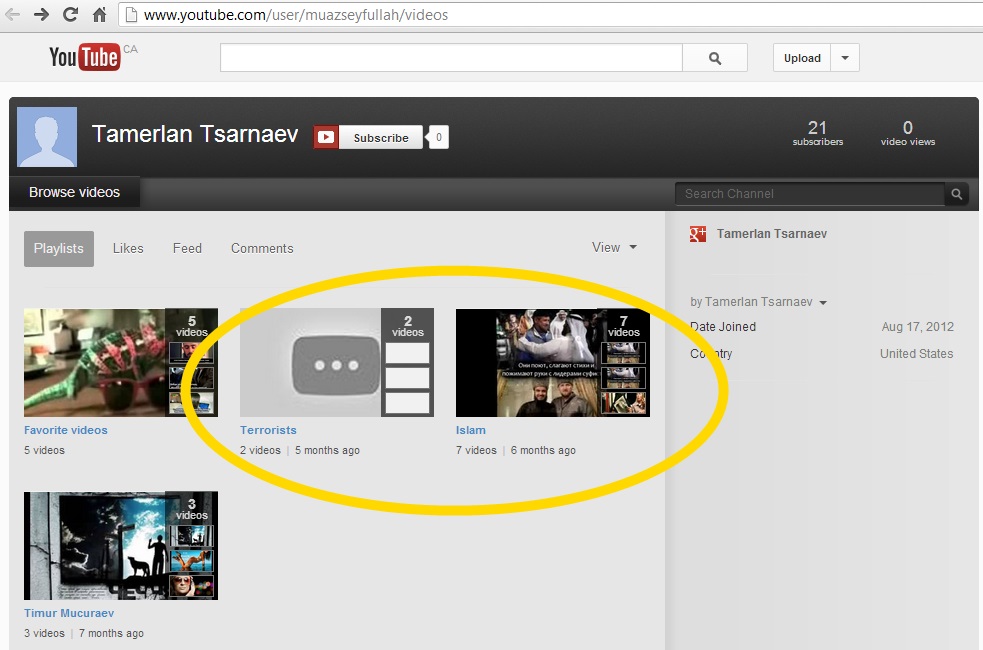Click the browser address bar URL
Viewport: 983px width, 650px height.
[x=296, y=14]
